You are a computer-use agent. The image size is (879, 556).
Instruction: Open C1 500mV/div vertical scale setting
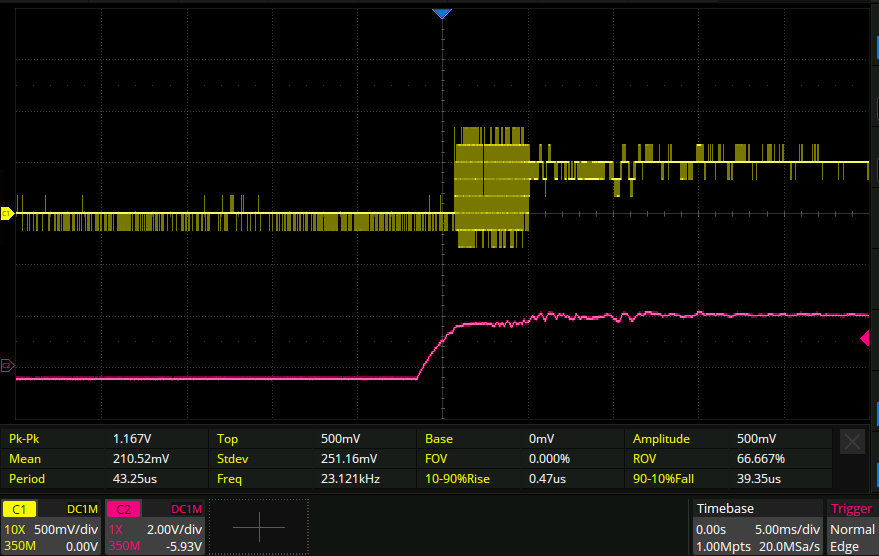click(x=64, y=529)
